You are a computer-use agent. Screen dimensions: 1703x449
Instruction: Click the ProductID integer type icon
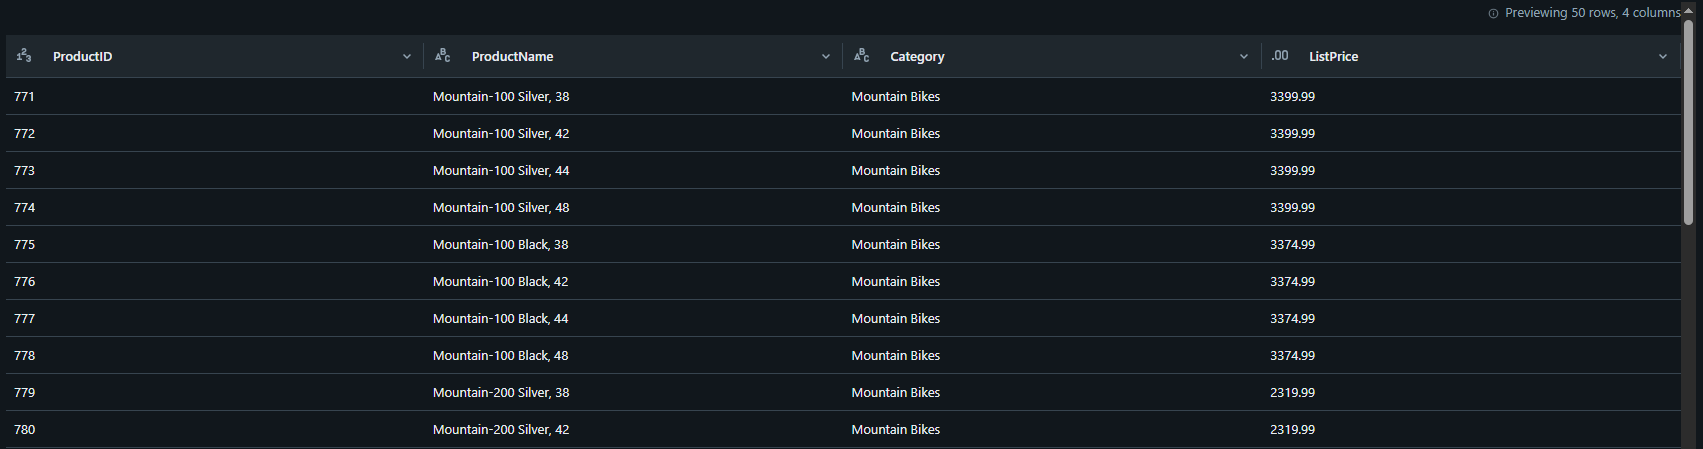(x=24, y=56)
